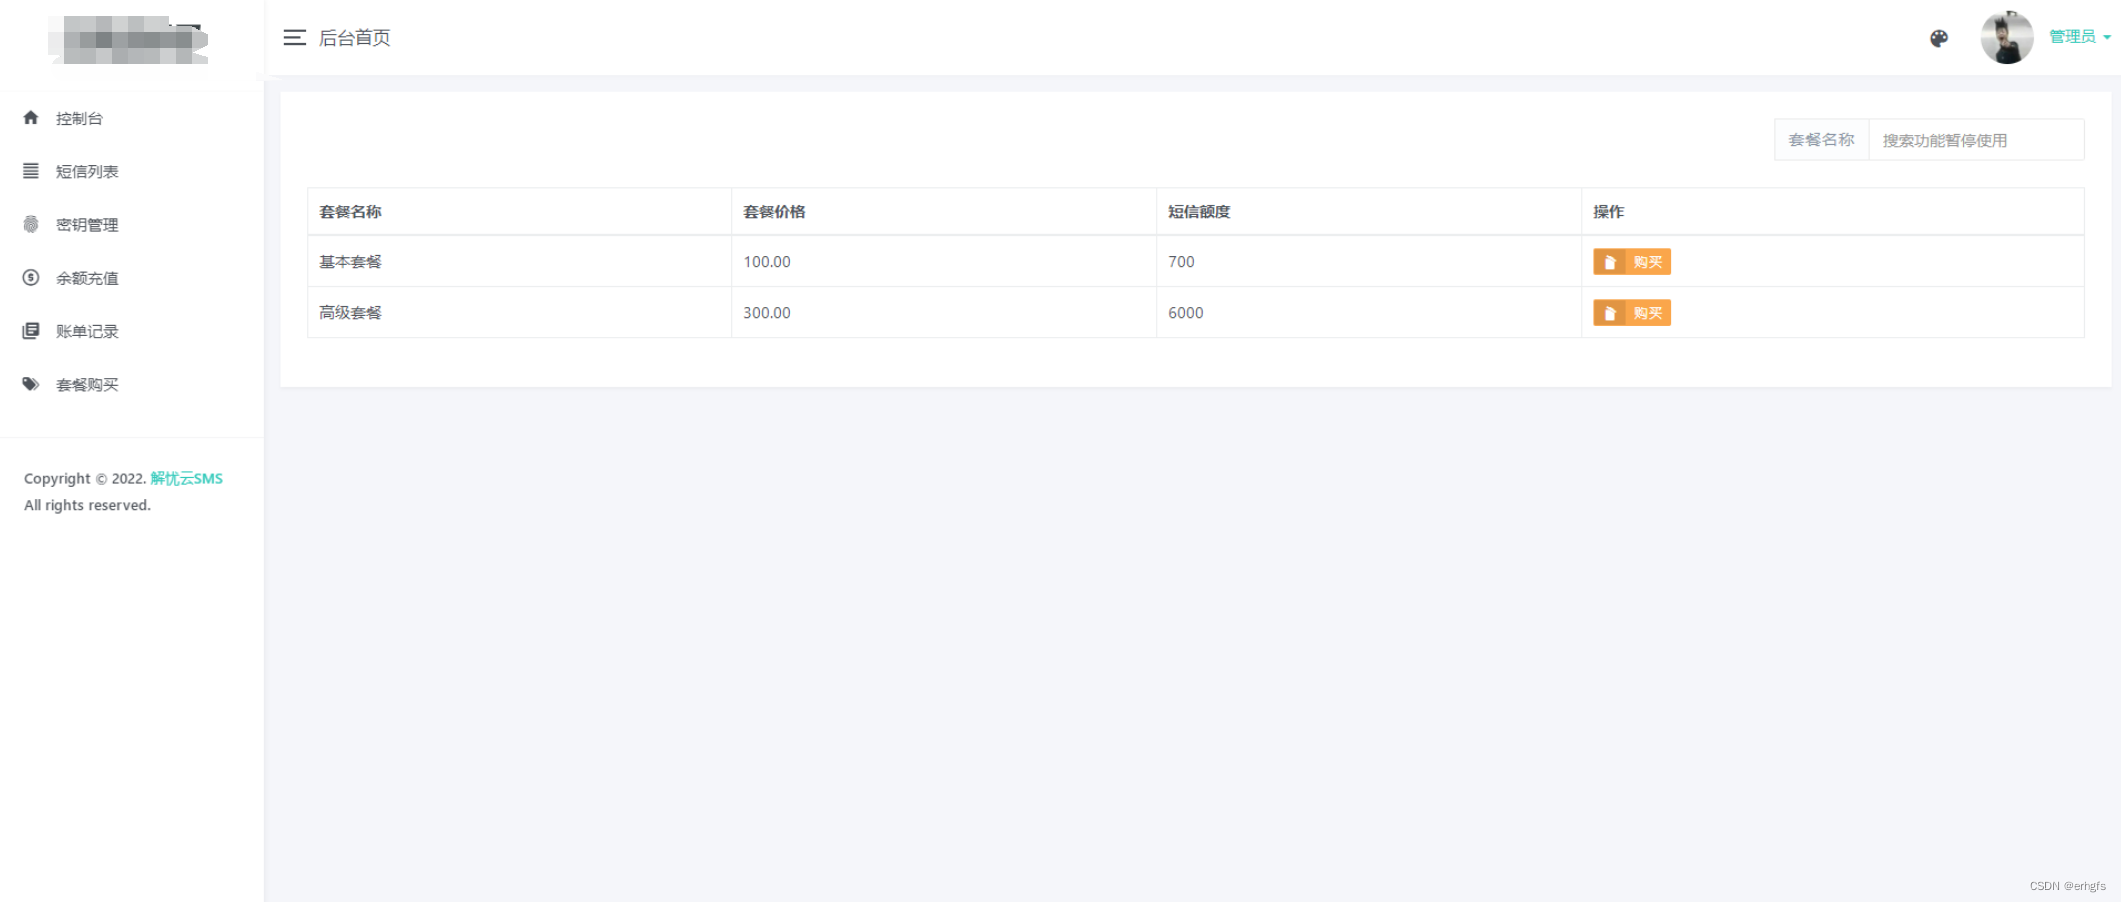
Task: Open 密钥管理 key management
Action: coord(87,224)
